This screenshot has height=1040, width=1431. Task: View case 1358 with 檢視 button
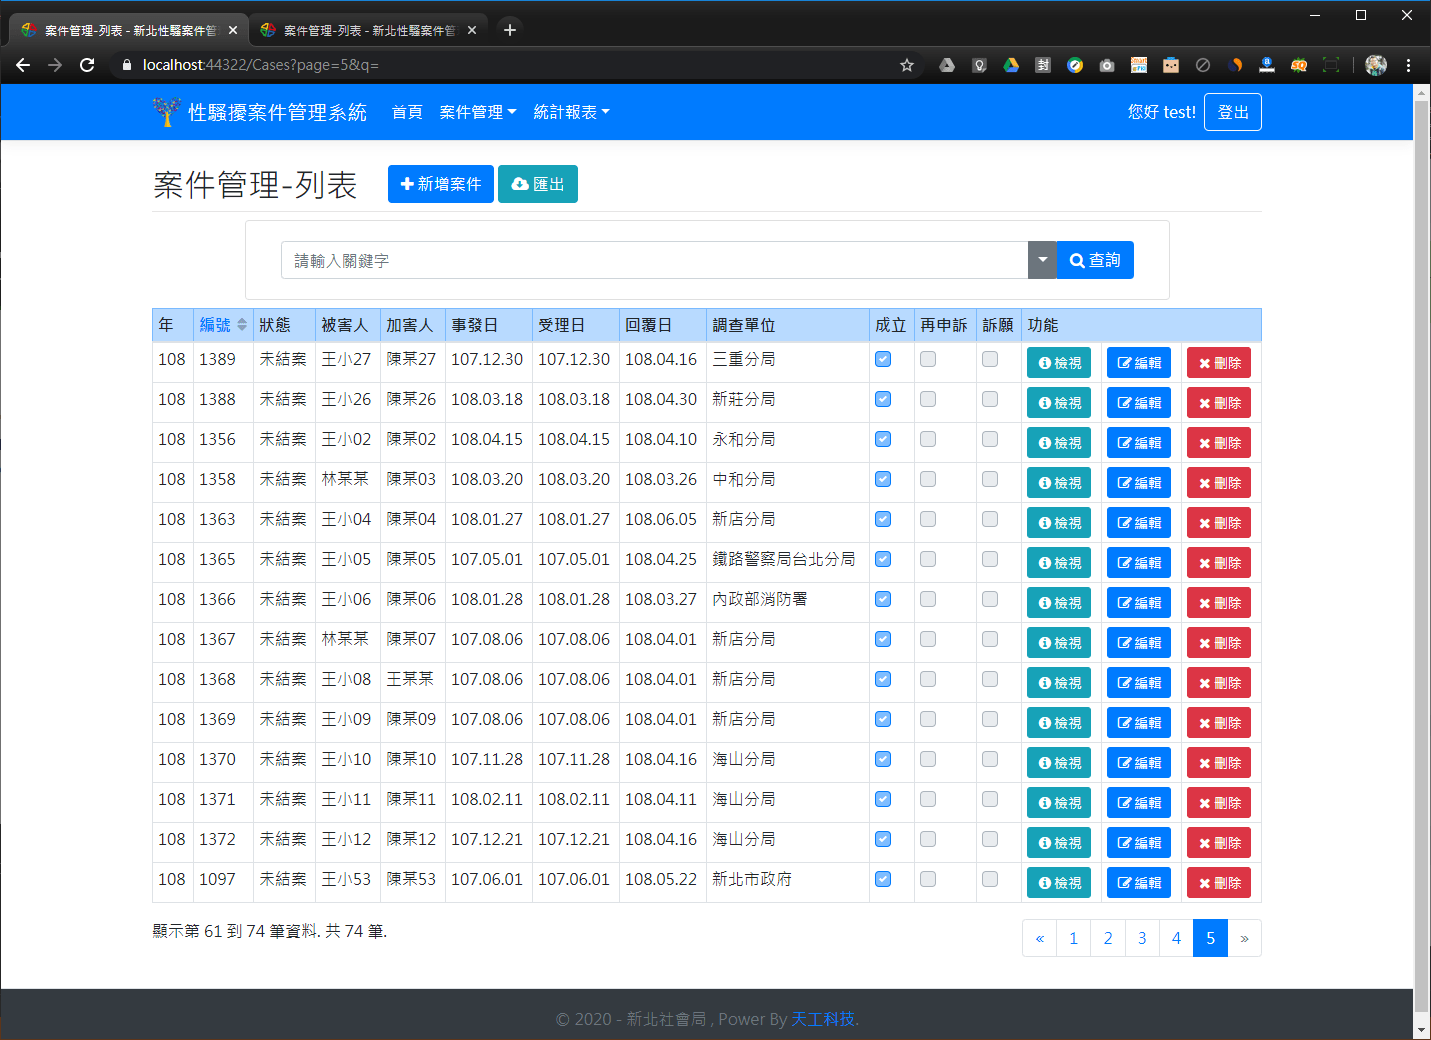click(1059, 483)
